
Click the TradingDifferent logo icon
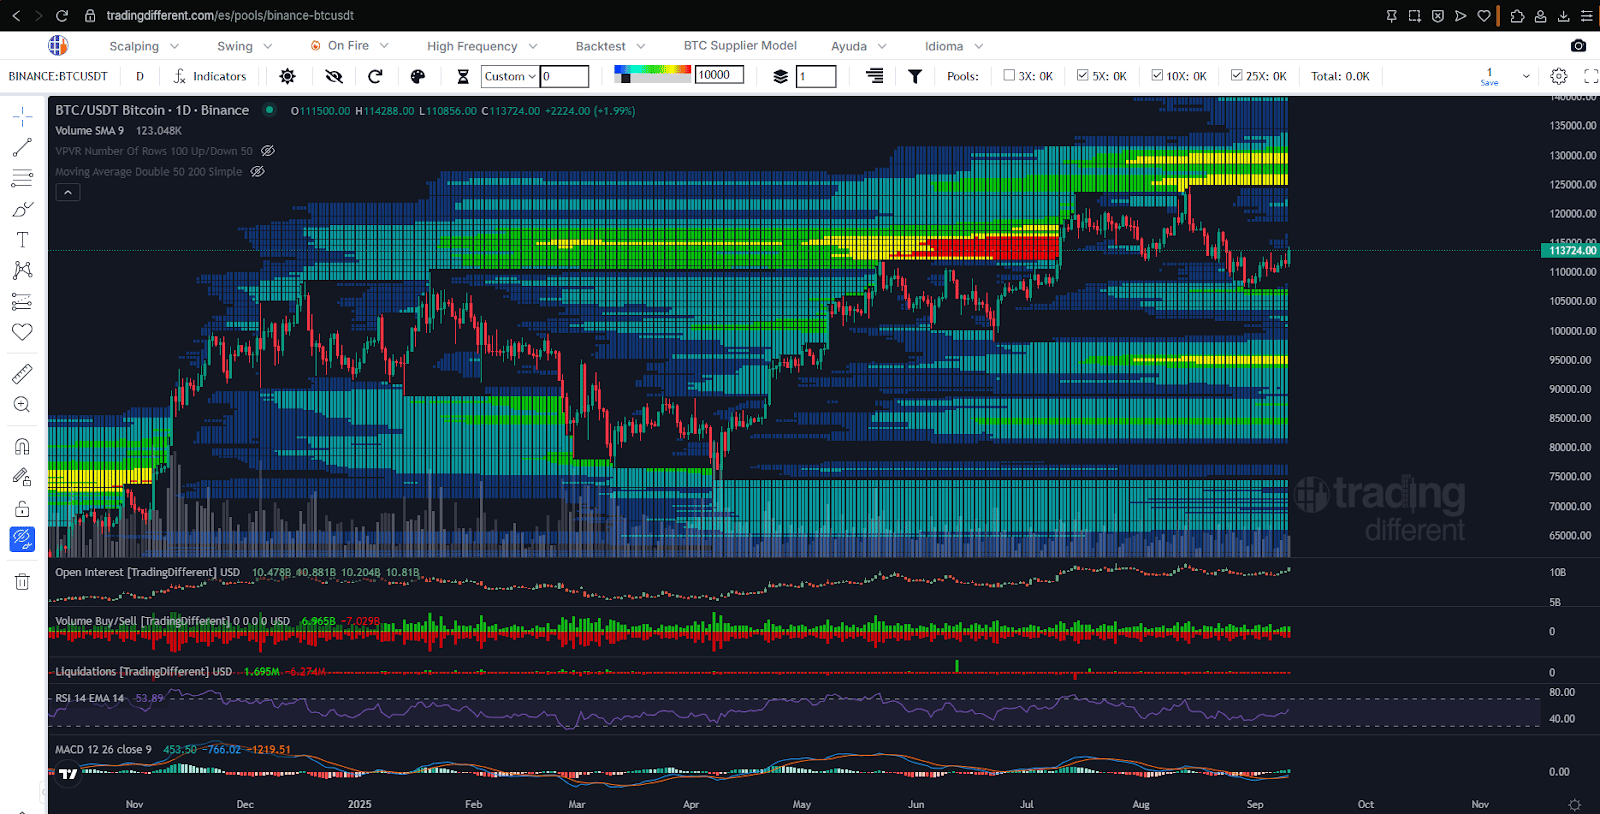(58, 45)
